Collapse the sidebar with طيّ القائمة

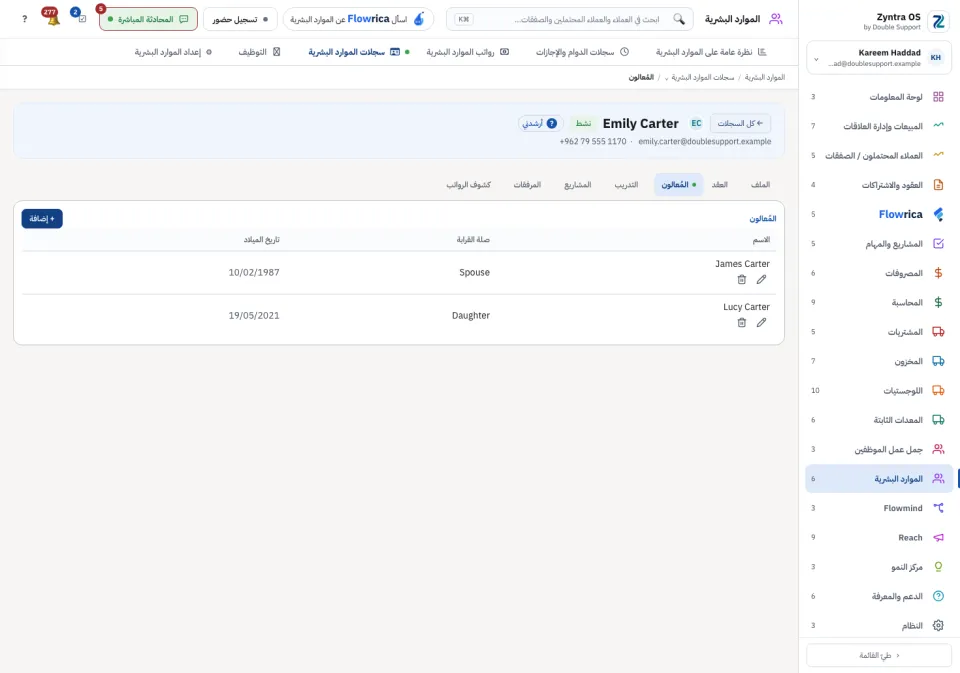[879, 655]
